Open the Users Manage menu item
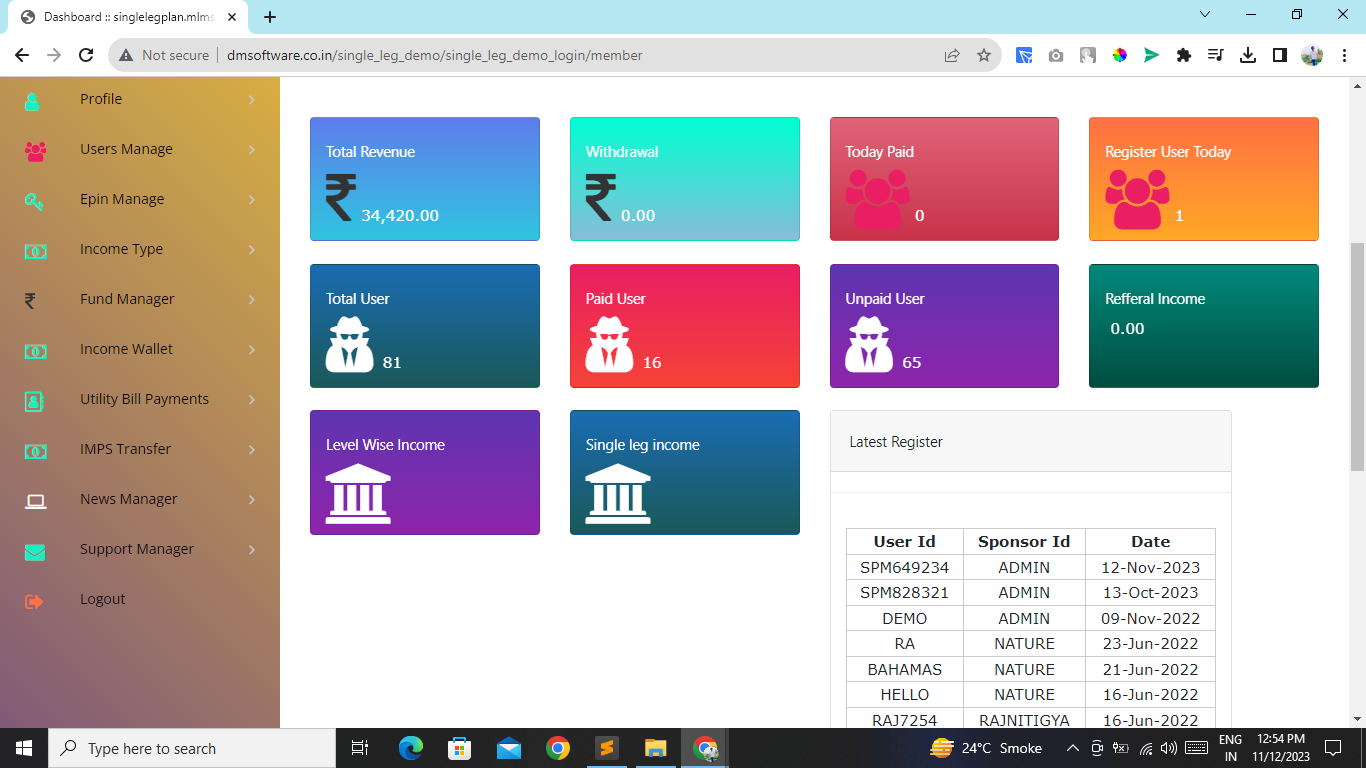Viewport: 1366px width, 768px height. 126,149
